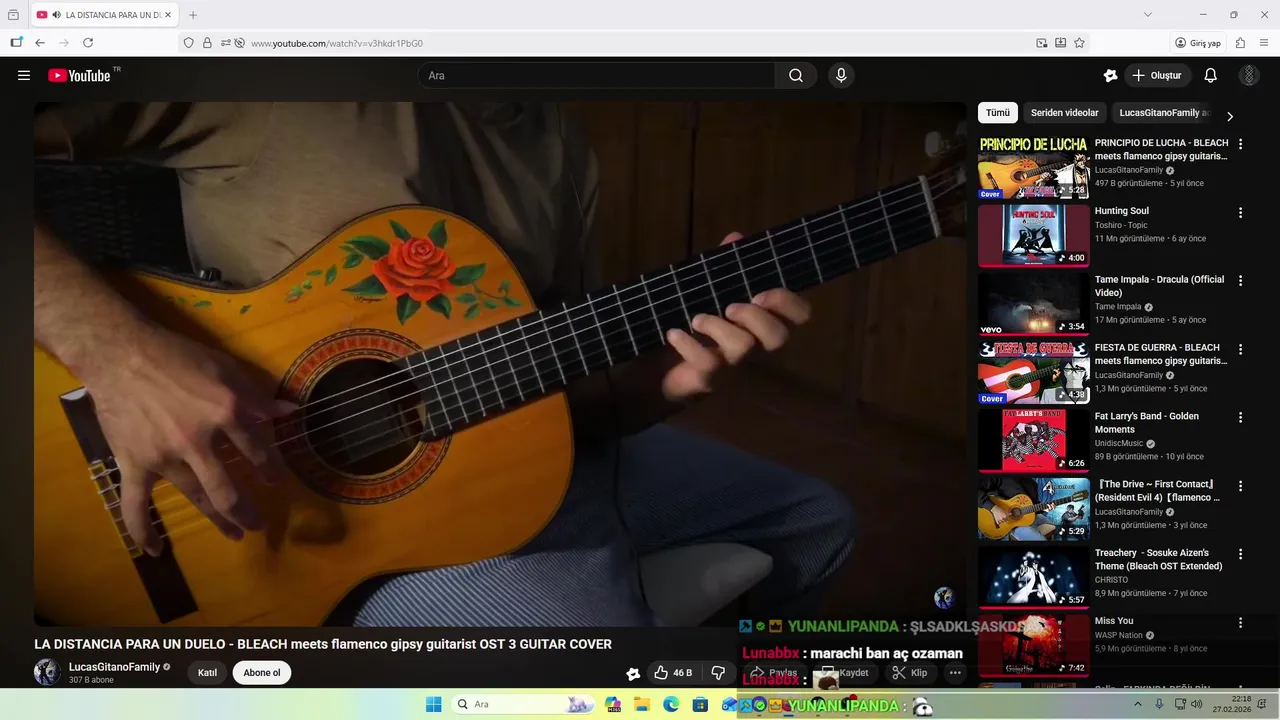Viewport: 1280px width, 720px height.
Task: Click the YouTube search magnifier button
Action: (x=796, y=75)
